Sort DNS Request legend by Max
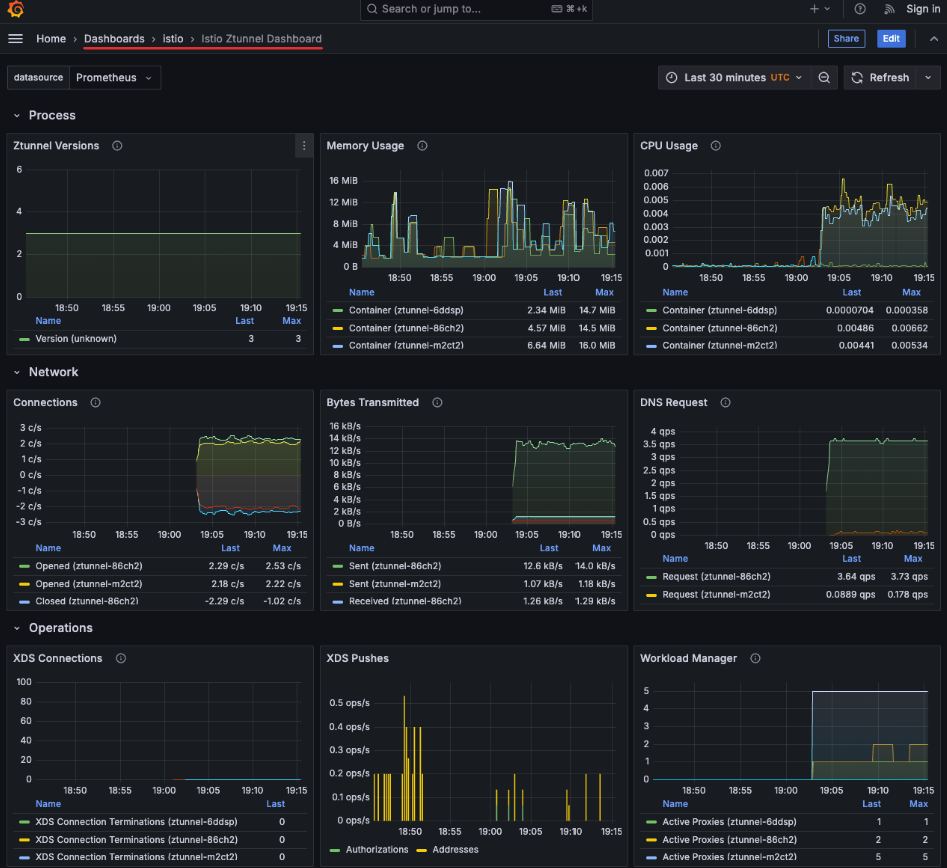 click(913, 559)
